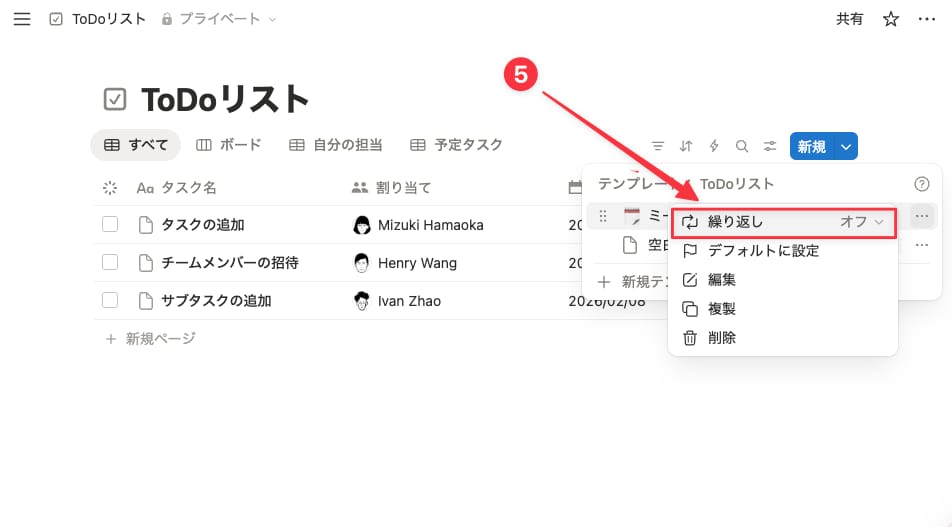Switch to the ボード view tab

[x=229, y=145]
